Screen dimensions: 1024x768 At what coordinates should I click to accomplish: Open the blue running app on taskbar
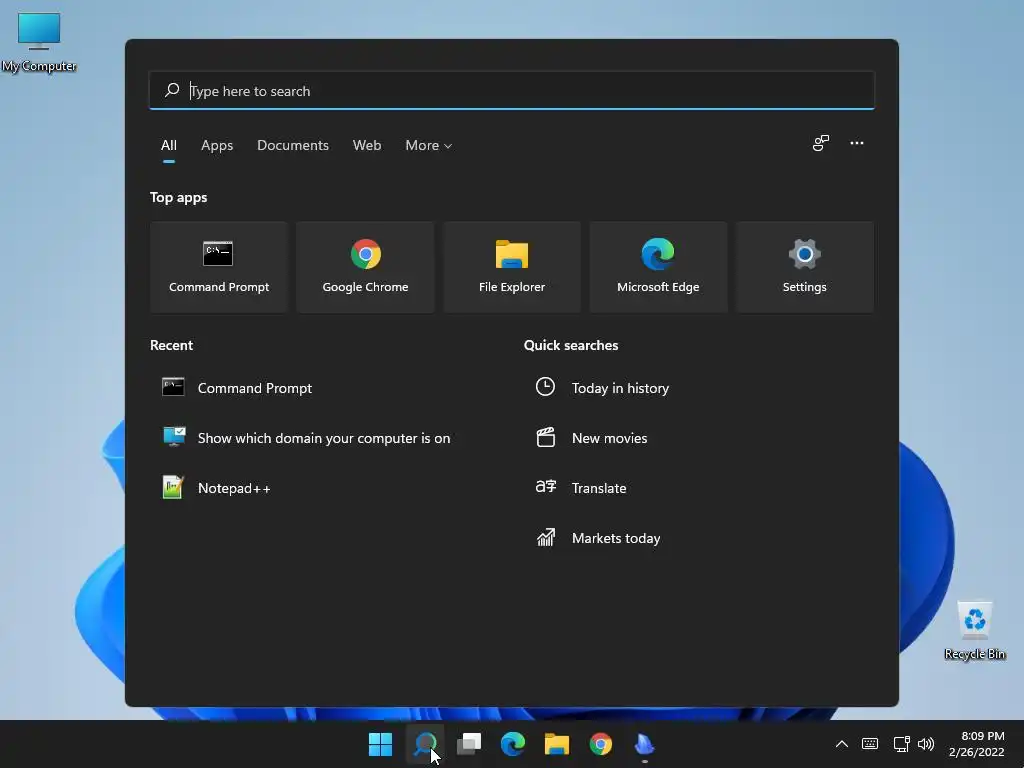tap(644, 744)
